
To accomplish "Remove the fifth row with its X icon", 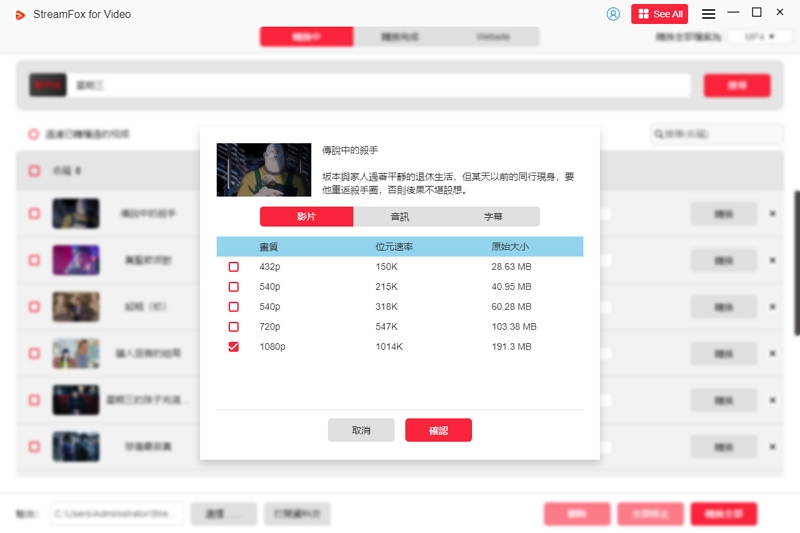I will 772,400.
